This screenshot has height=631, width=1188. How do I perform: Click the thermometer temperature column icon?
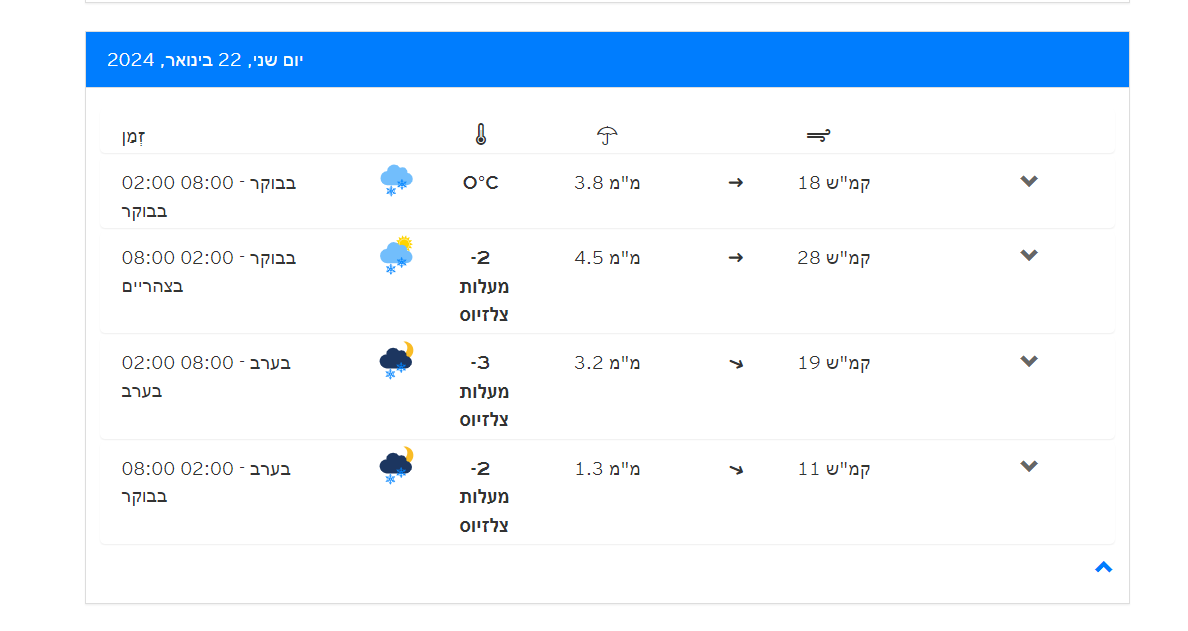[480, 135]
